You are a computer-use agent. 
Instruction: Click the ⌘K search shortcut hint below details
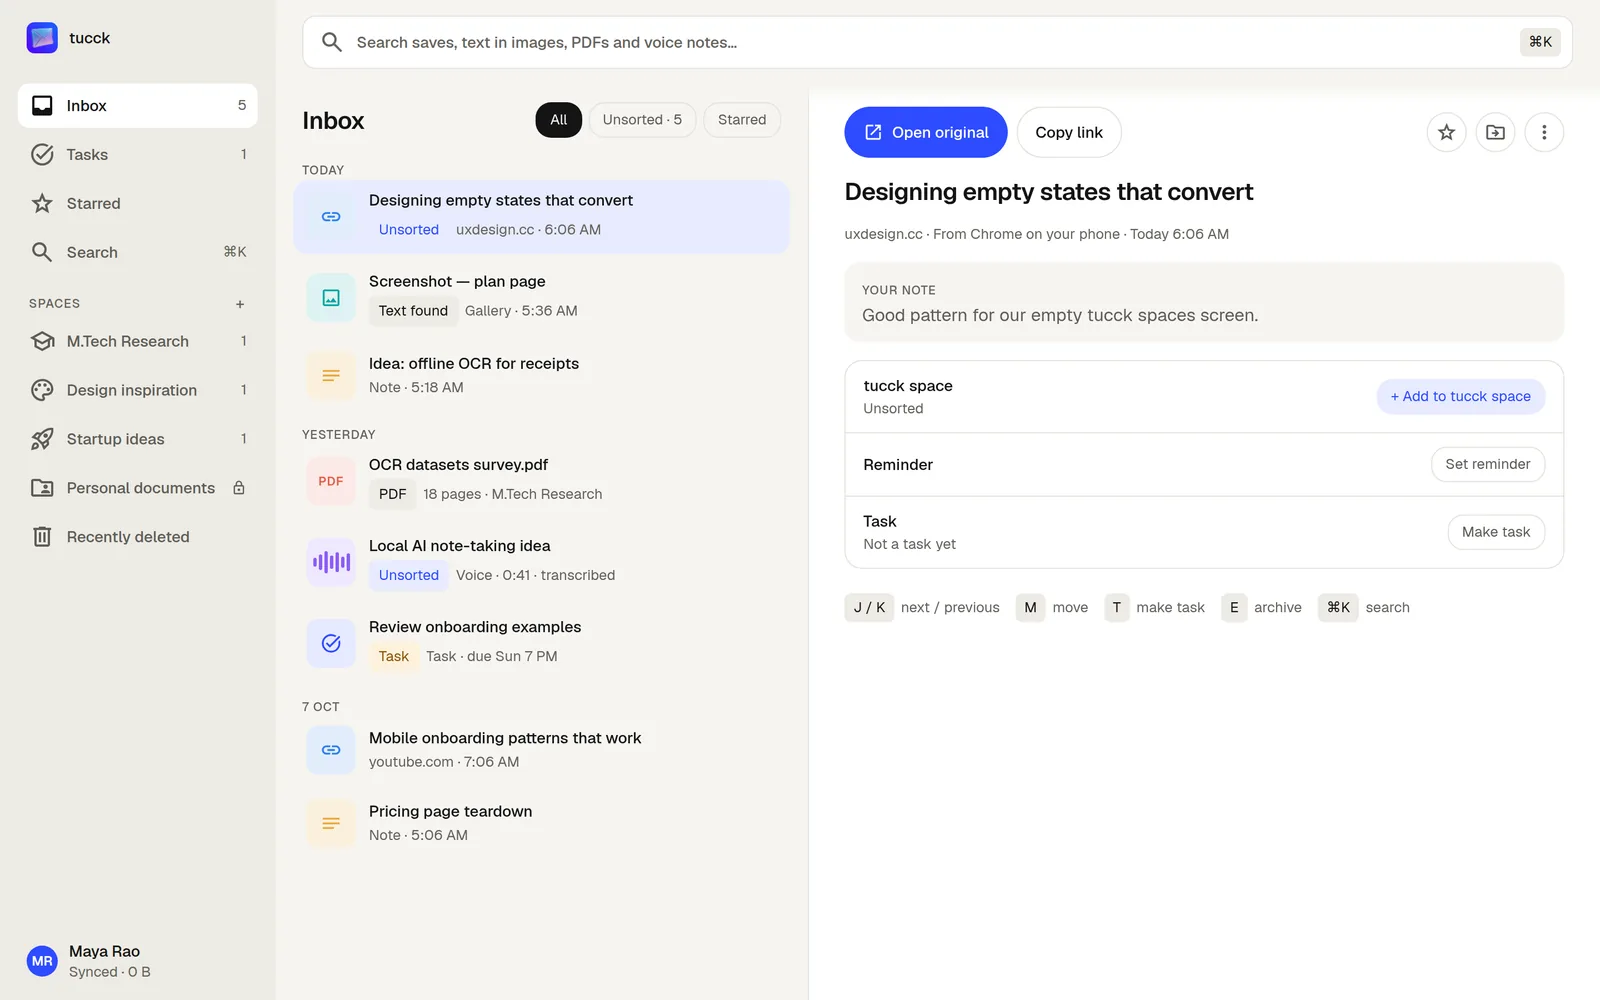1338,608
